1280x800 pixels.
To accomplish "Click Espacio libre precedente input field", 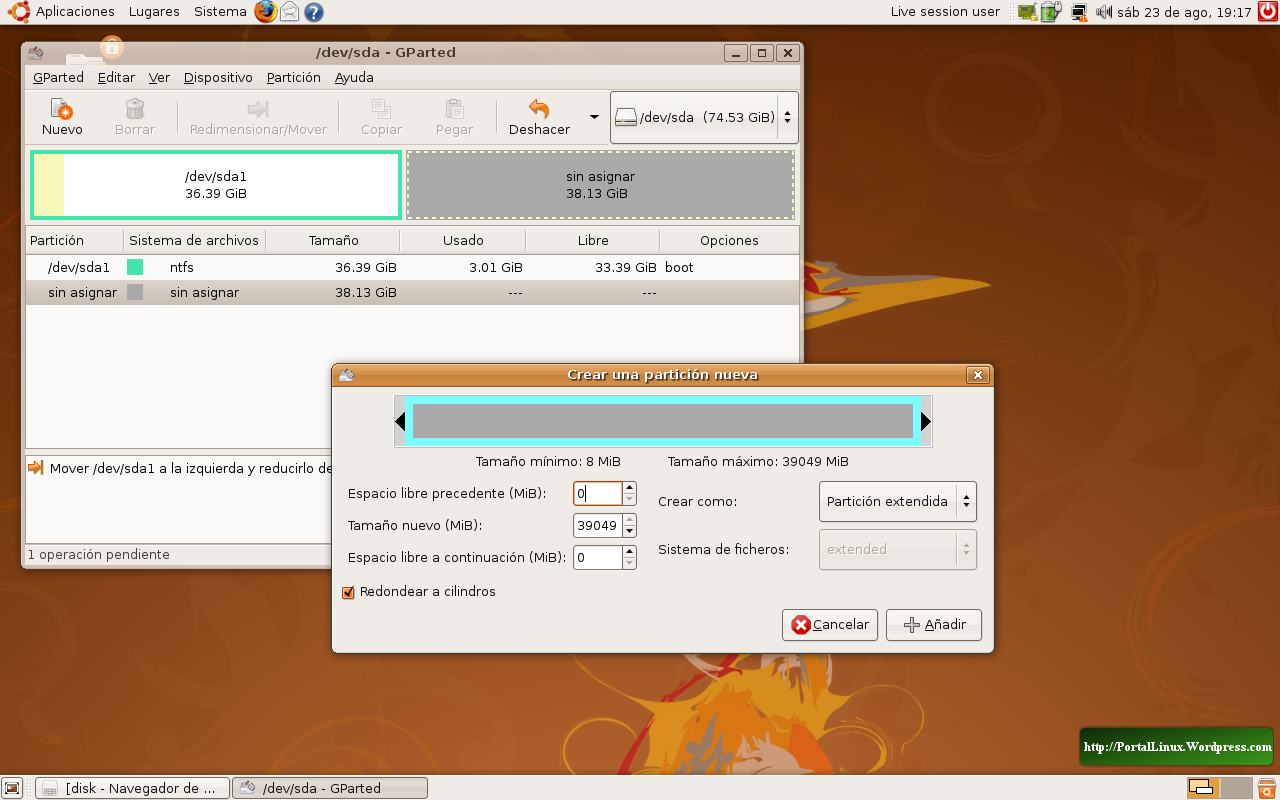I will [598, 494].
